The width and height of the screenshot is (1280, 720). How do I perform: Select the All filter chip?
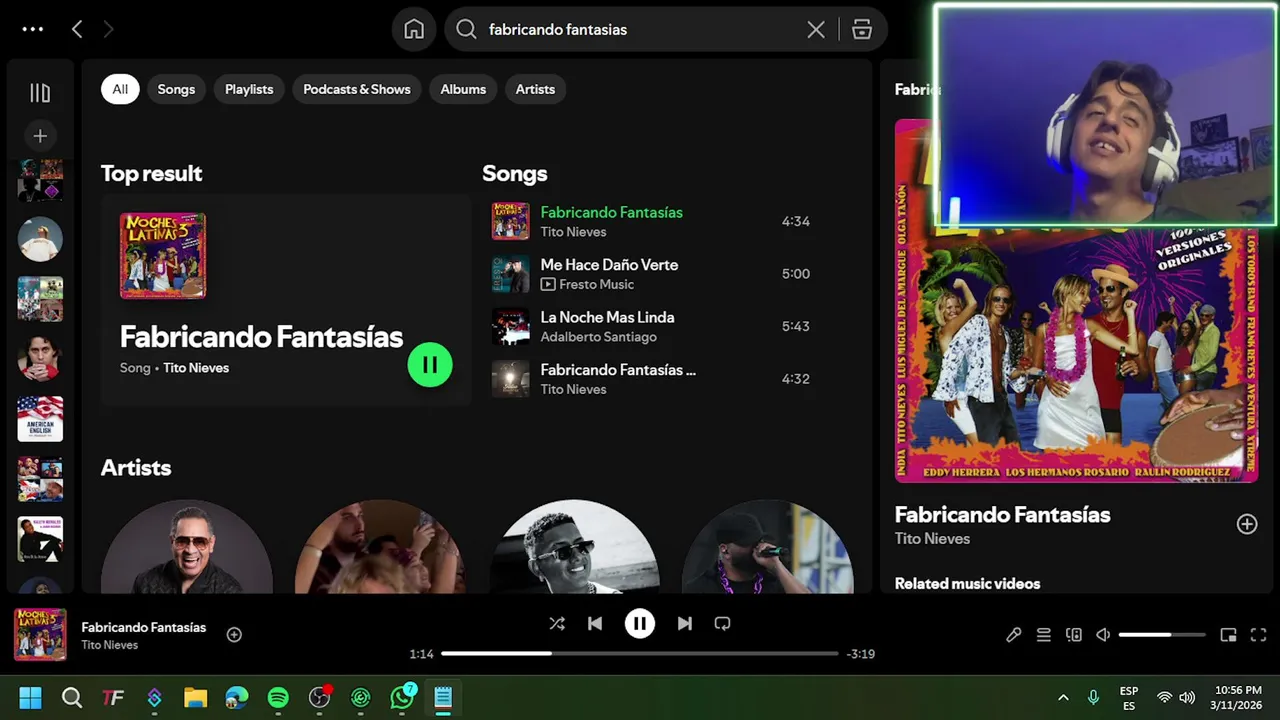[120, 89]
